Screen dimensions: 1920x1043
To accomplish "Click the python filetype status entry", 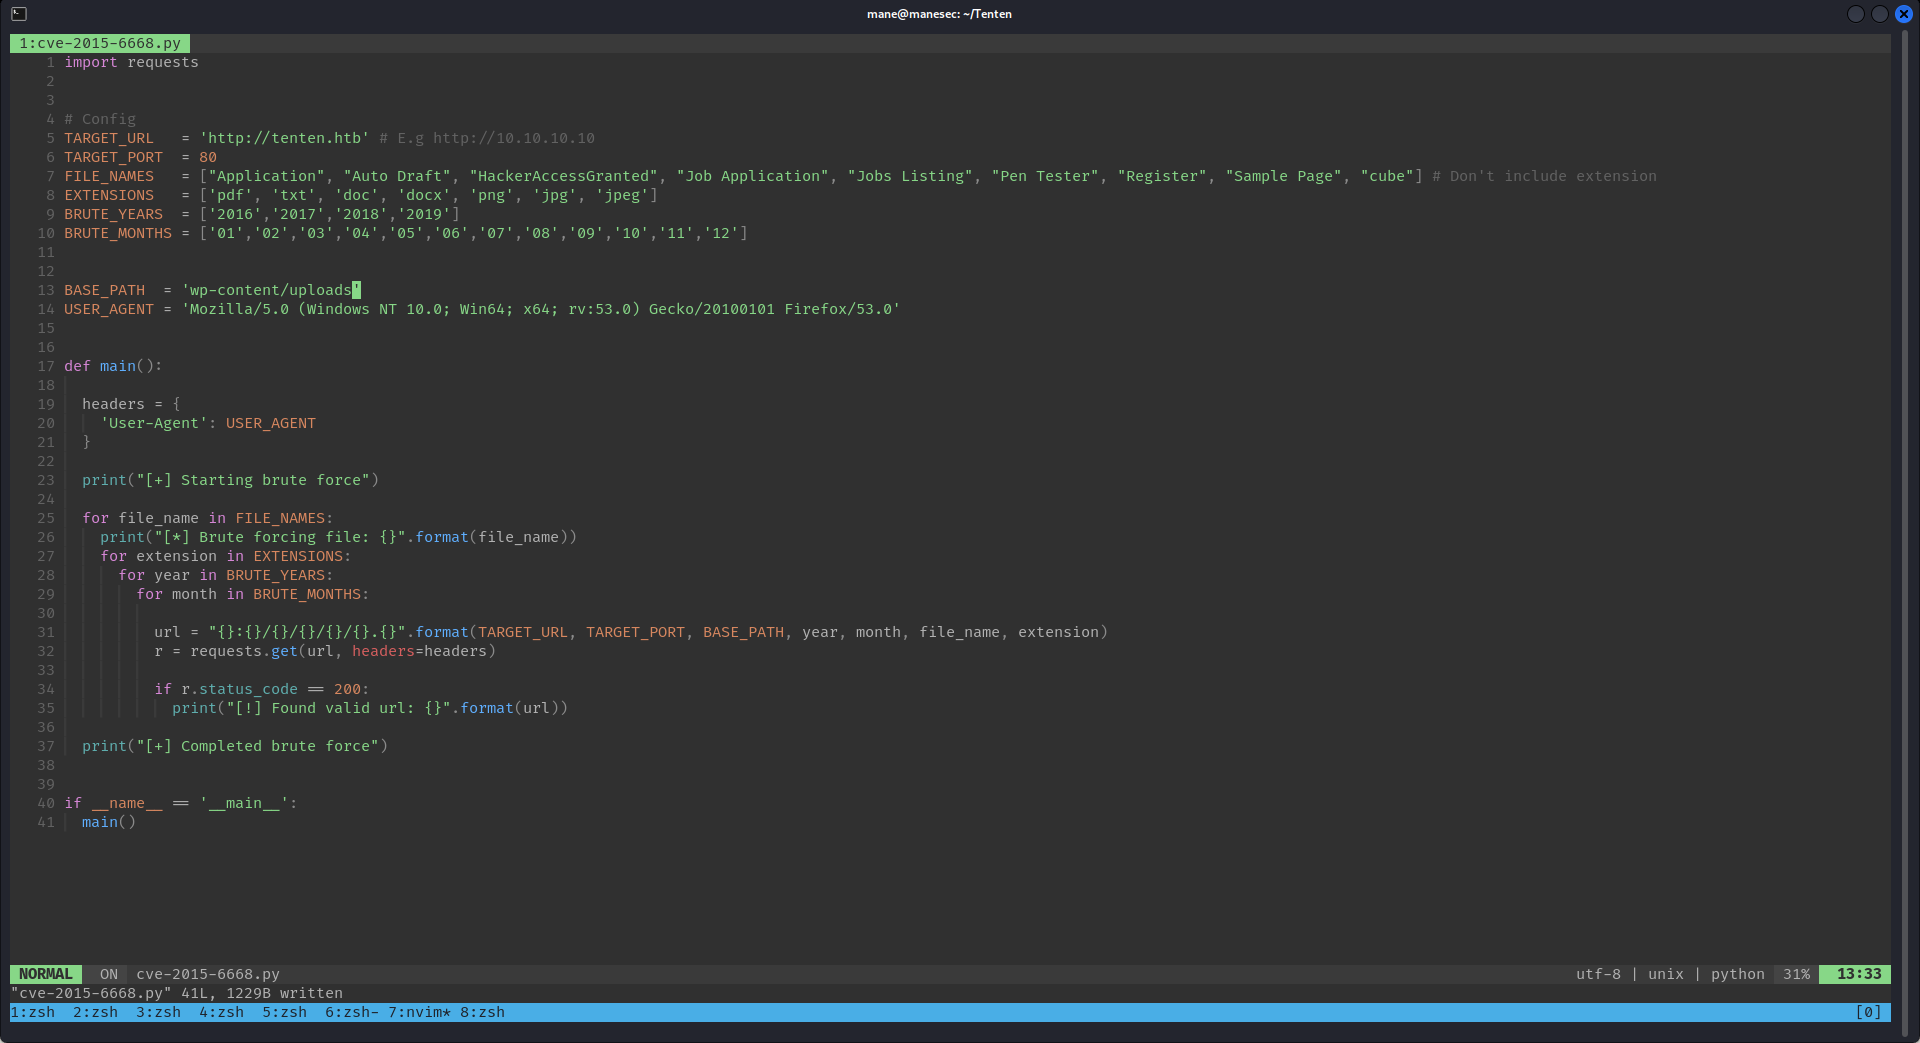I will (1738, 974).
